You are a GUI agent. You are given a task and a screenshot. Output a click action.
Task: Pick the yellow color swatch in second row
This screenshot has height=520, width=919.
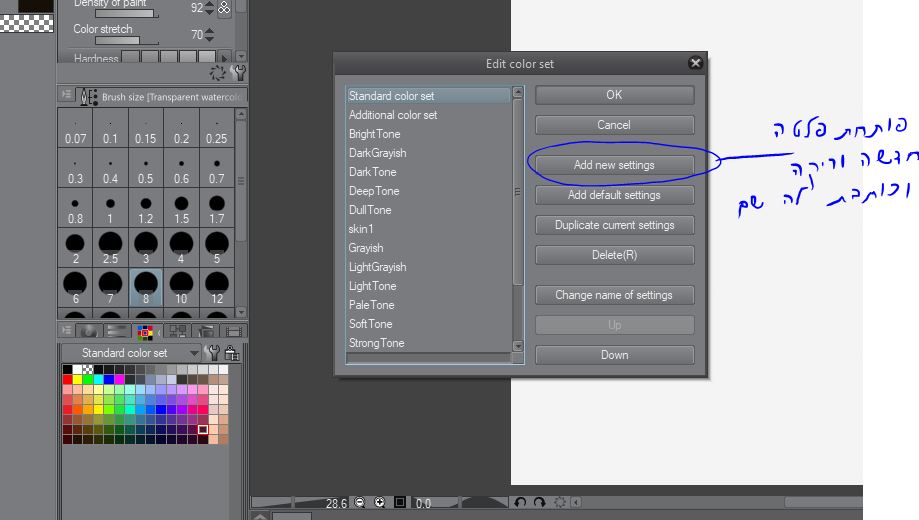[77, 379]
